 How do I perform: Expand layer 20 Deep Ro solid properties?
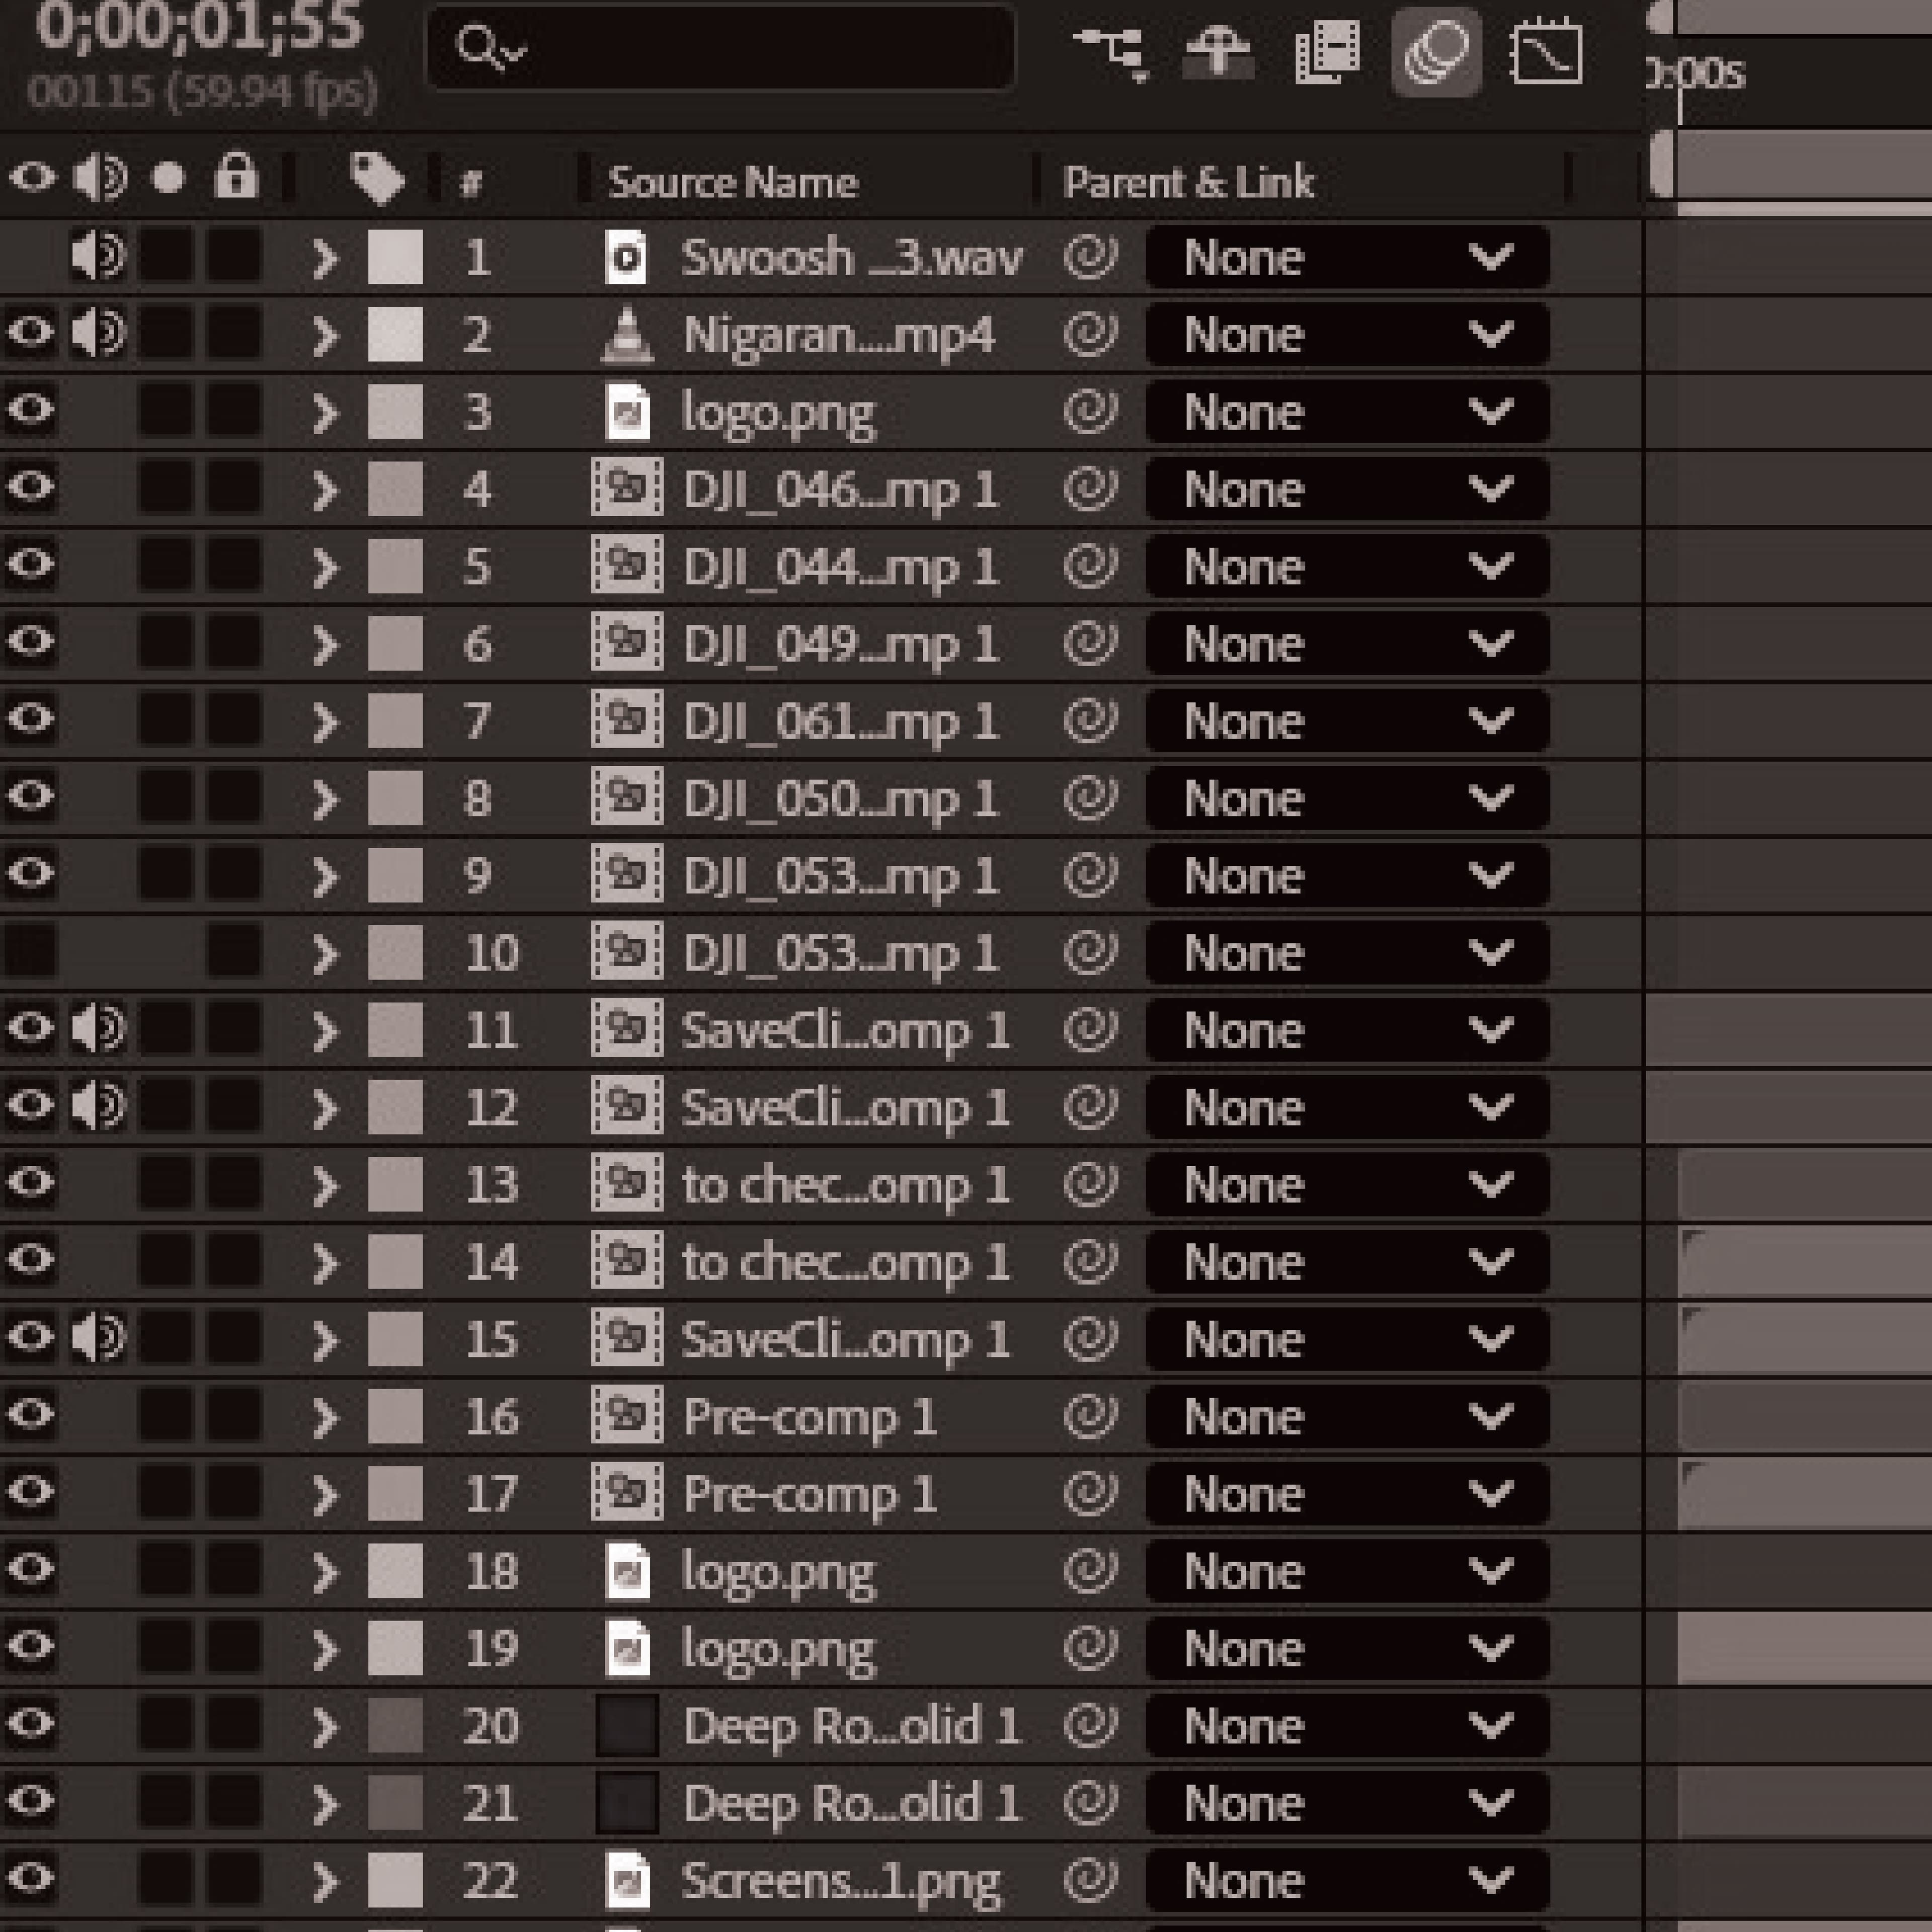pos(324,1726)
